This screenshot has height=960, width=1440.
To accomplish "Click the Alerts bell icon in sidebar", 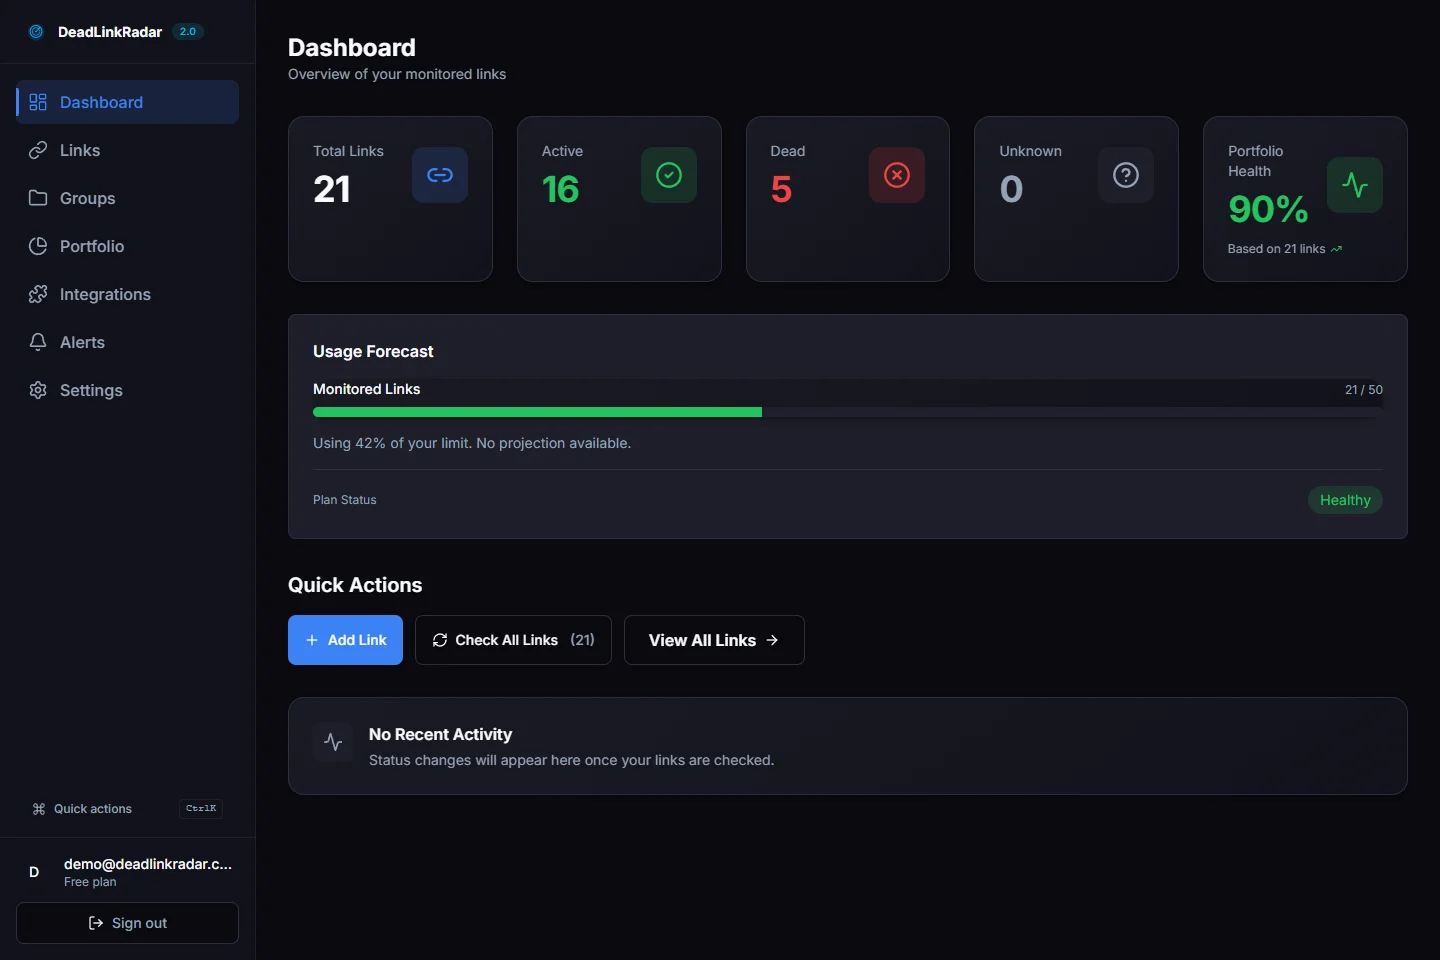I will coord(38,342).
